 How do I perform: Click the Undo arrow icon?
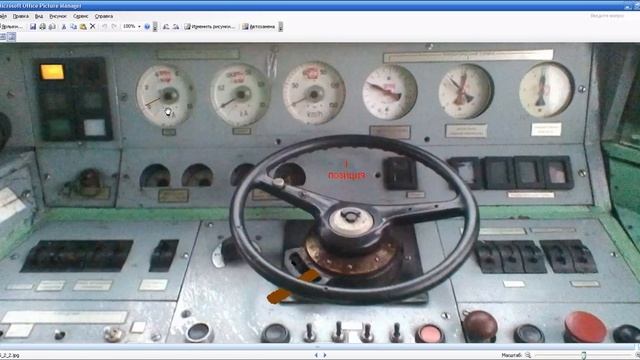[104, 27]
